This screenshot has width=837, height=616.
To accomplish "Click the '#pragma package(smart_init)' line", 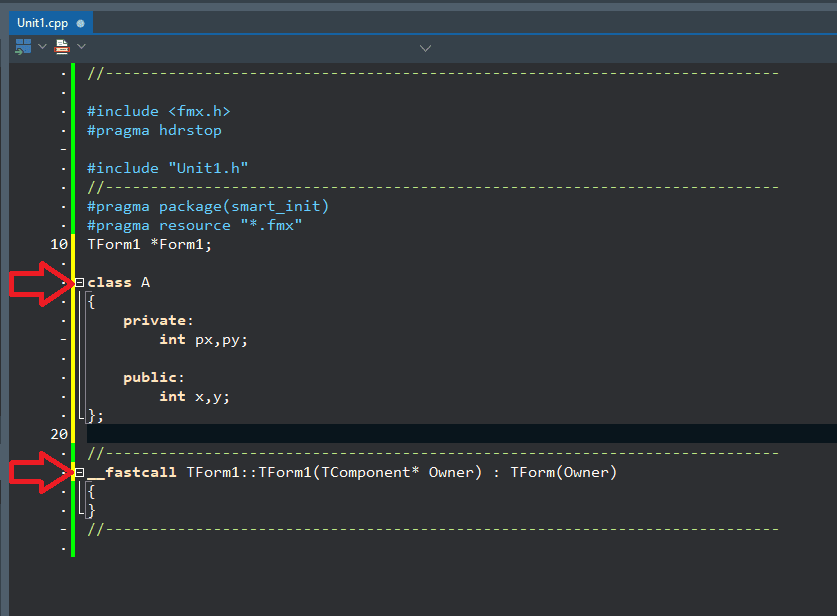I will 208,207.
